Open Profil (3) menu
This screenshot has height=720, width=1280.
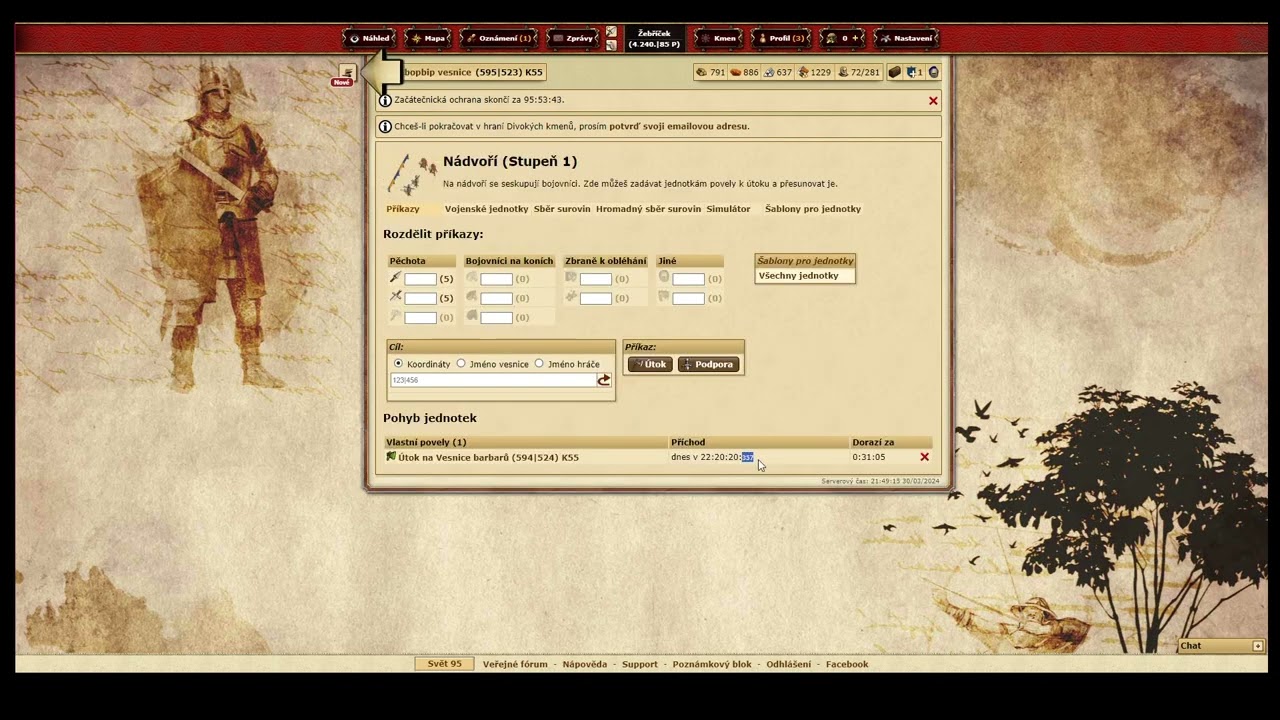click(x=781, y=38)
